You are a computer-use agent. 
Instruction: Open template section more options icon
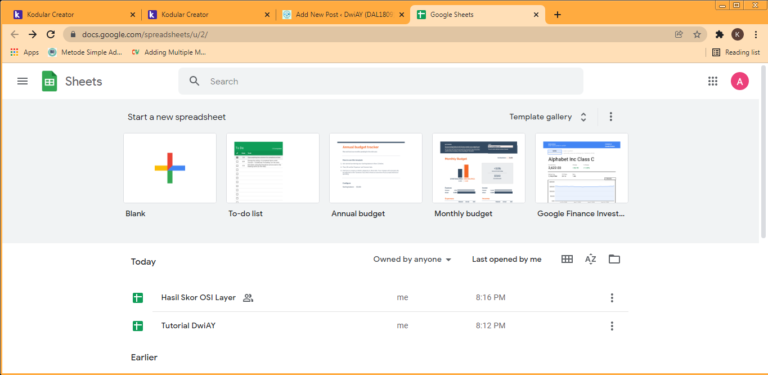611,117
